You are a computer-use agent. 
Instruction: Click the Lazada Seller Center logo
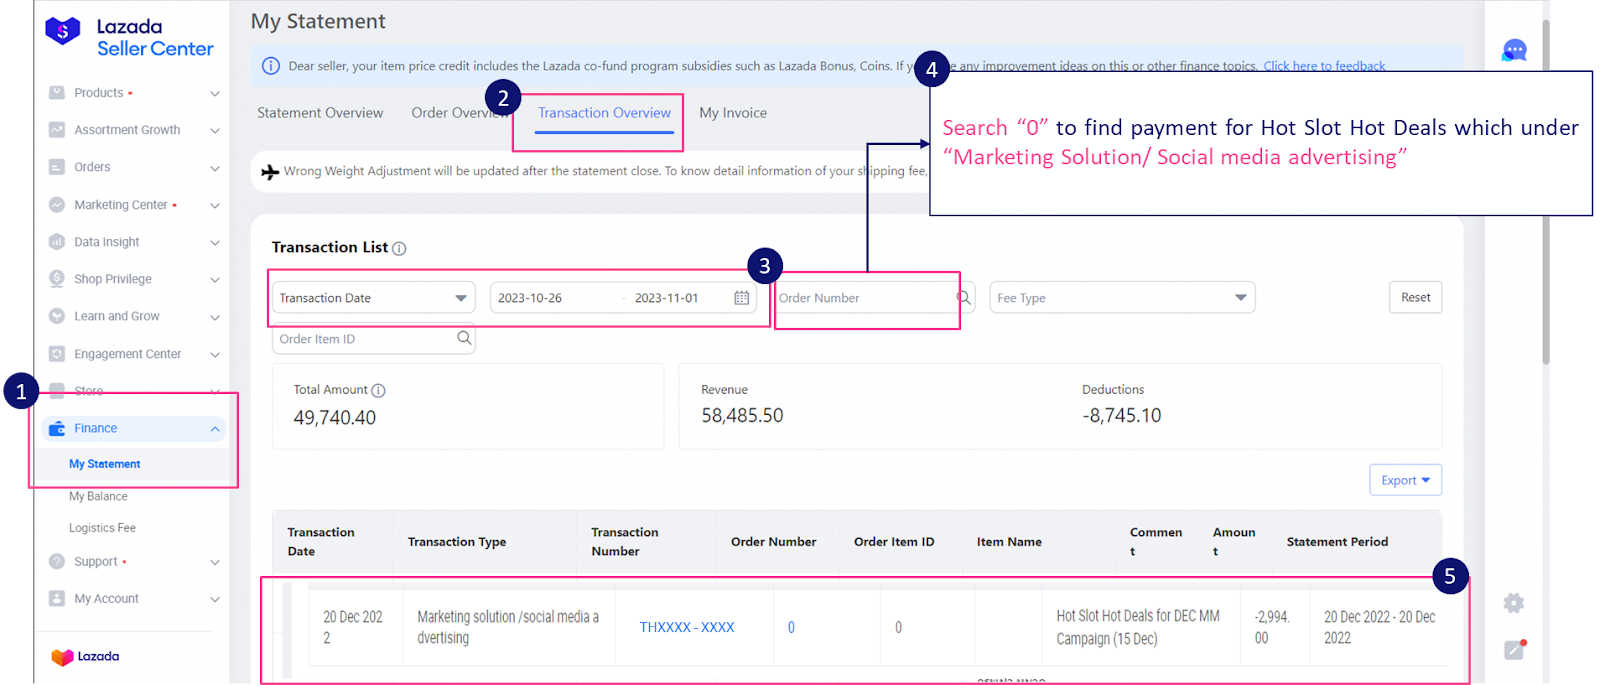[130, 37]
